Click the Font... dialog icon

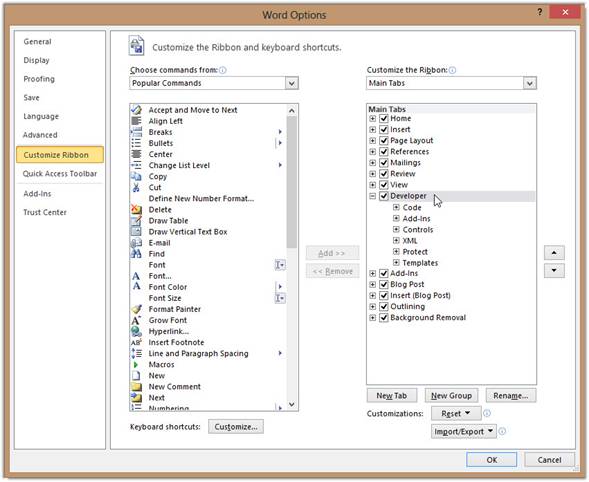pyautogui.click(x=136, y=276)
